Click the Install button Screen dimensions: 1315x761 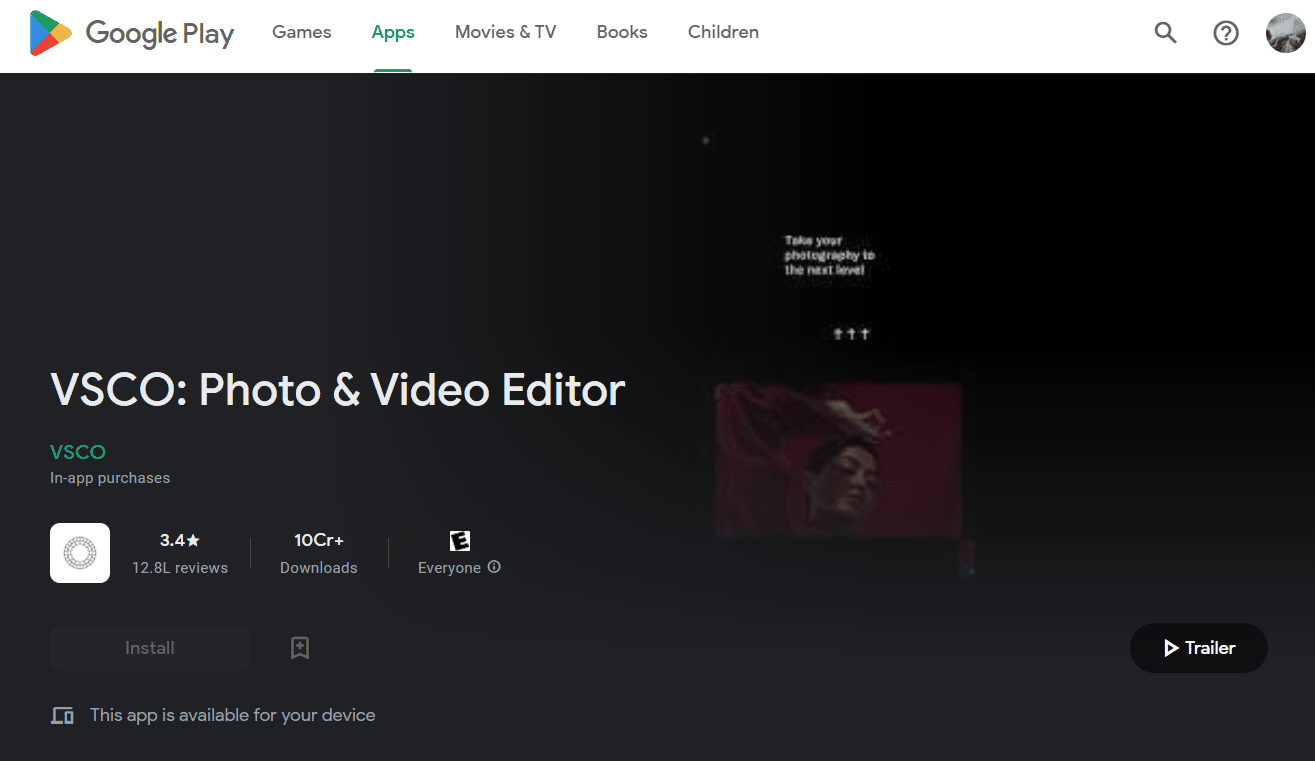(150, 648)
